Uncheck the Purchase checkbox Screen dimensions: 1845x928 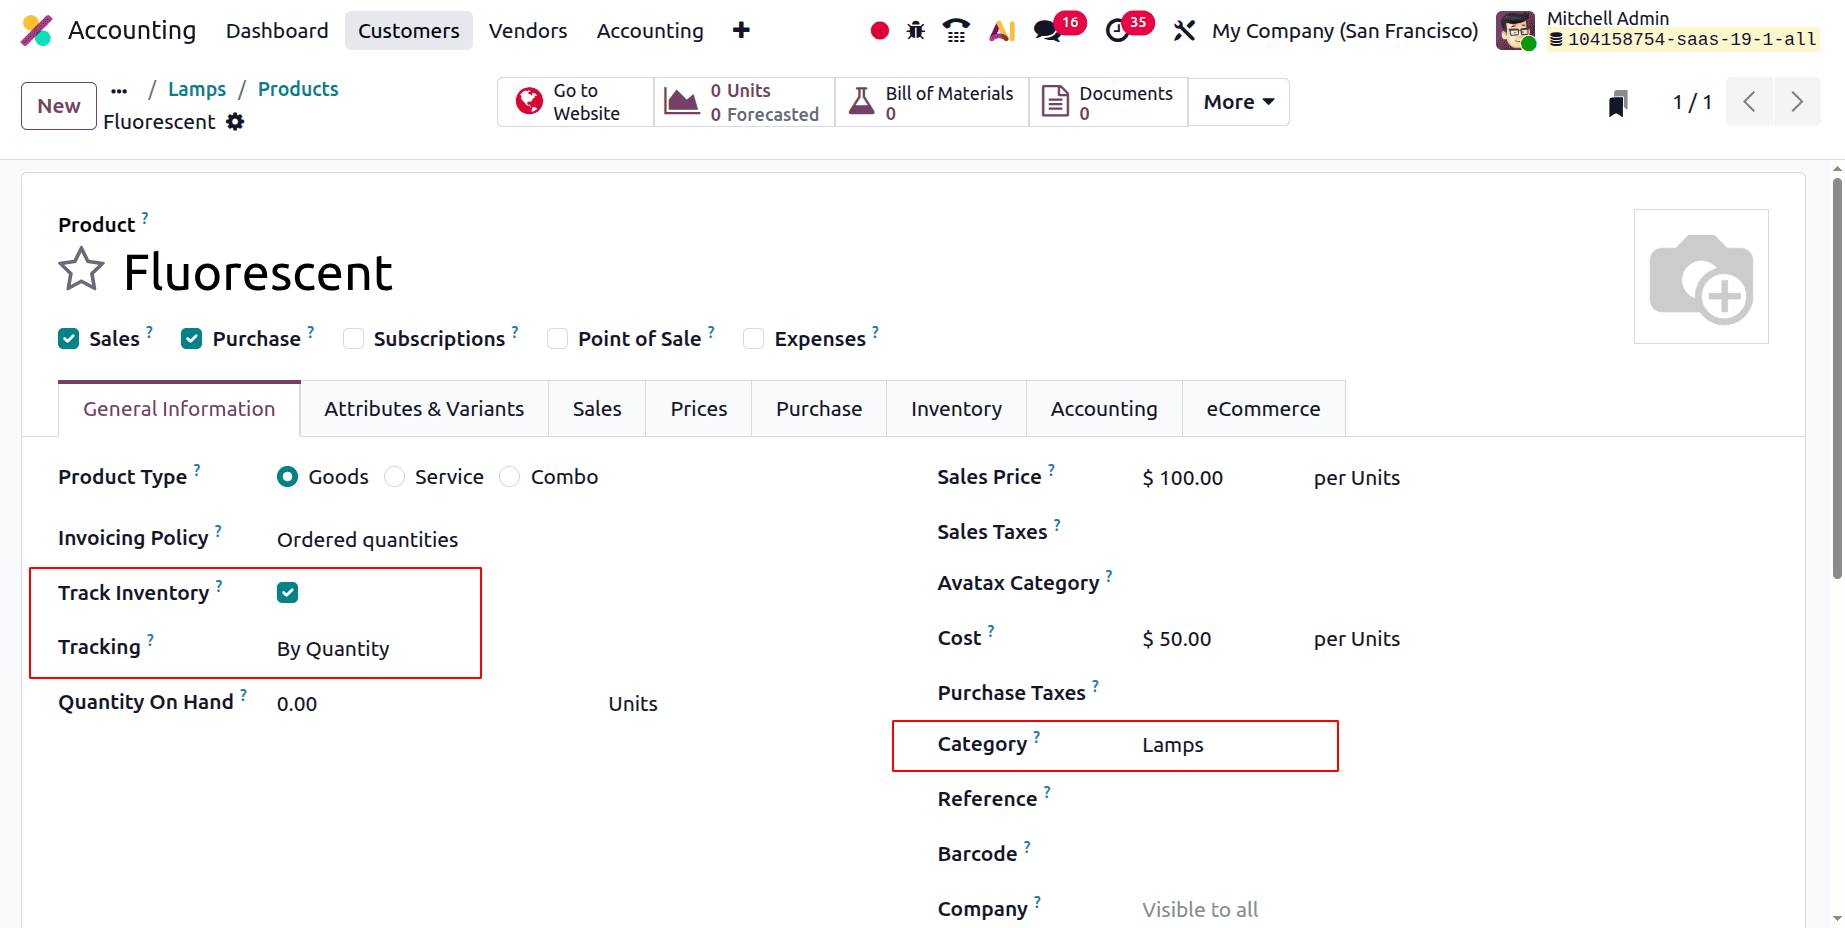pos(191,339)
